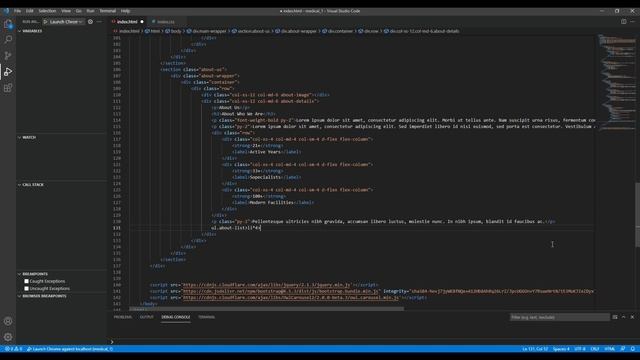Click Launch Chrome against localhost in status bar
The image size is (640, 360).
(70, 349)
